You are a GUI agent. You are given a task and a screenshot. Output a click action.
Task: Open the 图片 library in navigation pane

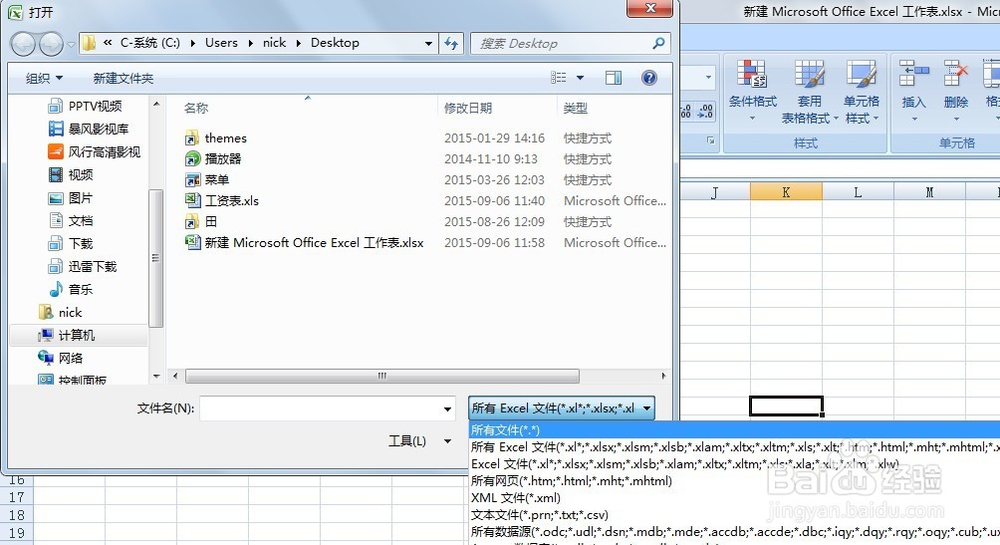click(x=71, y=198)
